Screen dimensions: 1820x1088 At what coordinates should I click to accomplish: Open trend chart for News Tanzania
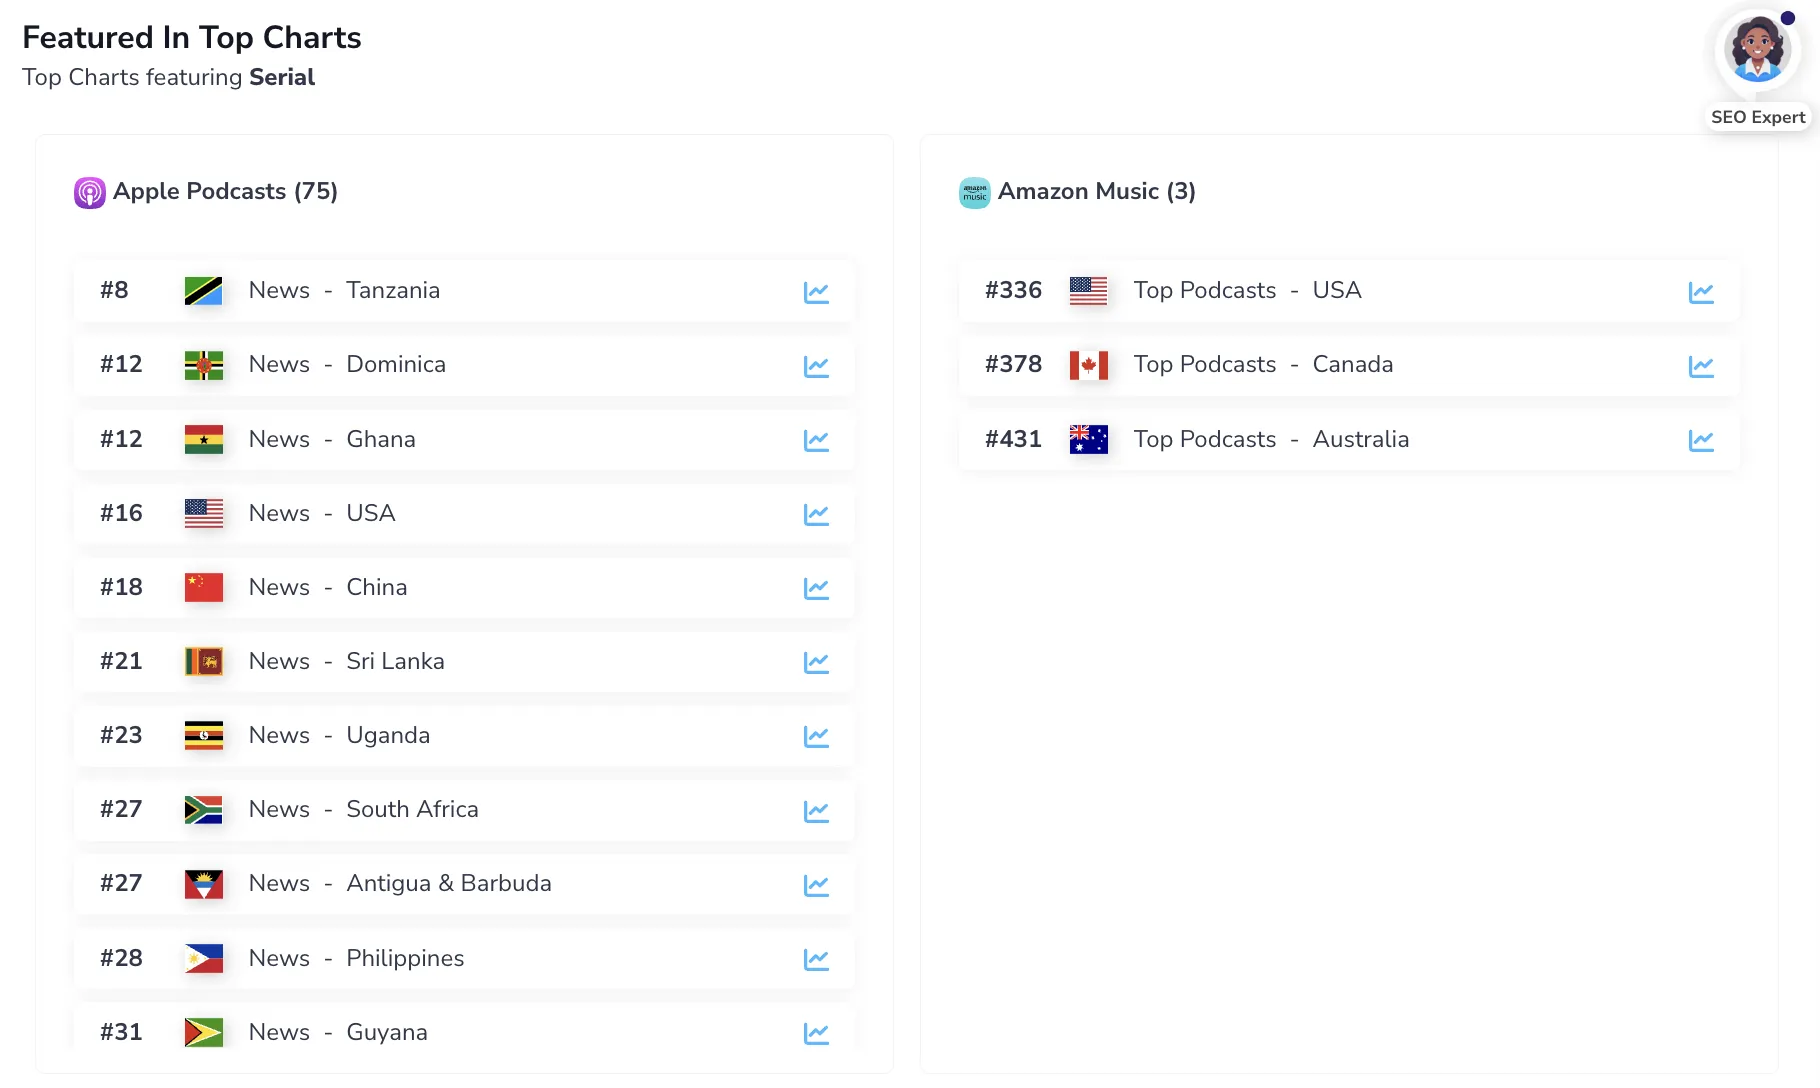[x=816, y=292]
